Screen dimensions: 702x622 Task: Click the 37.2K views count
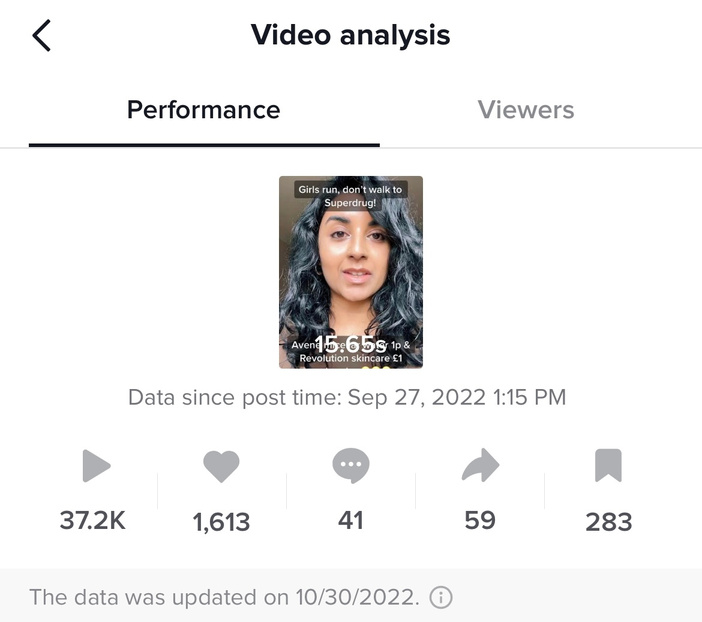pyautogui.click(x=92, y=520)
